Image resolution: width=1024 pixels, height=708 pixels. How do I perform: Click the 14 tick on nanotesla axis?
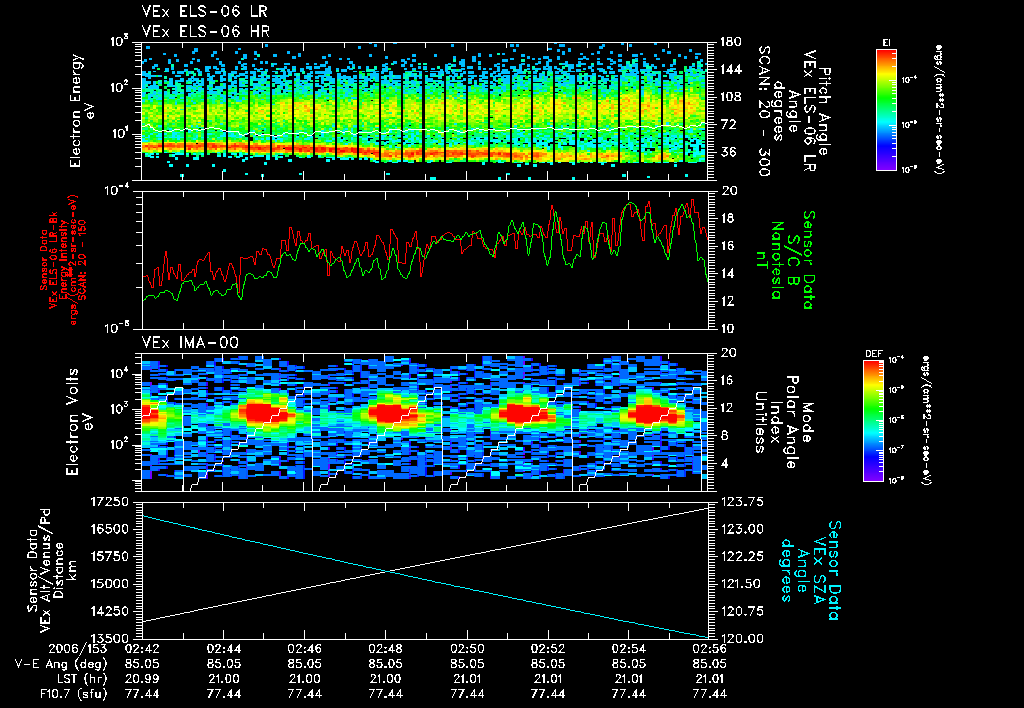(728, 274)
